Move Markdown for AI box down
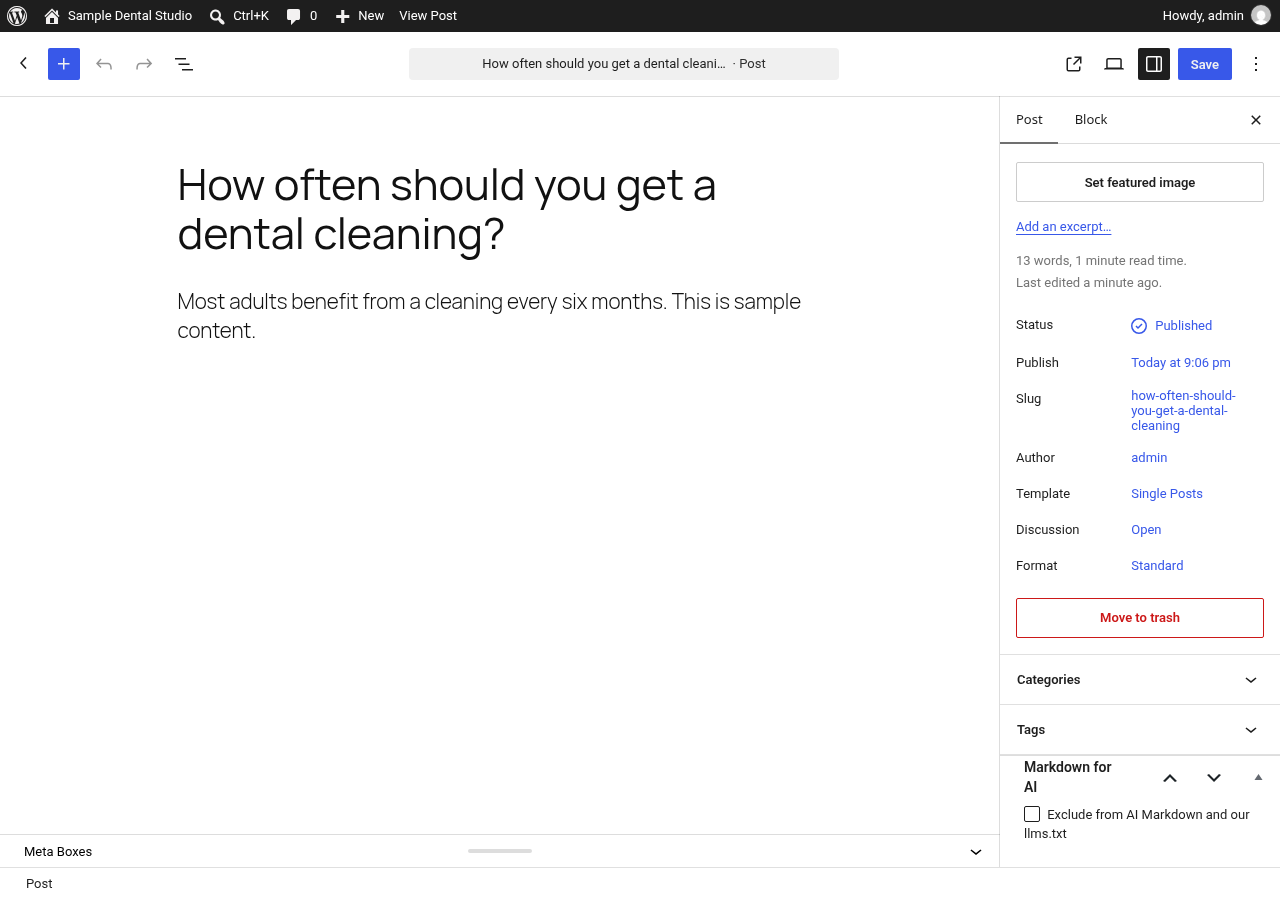Viewport: 1280px width, 900px height. pos(1214,777)
